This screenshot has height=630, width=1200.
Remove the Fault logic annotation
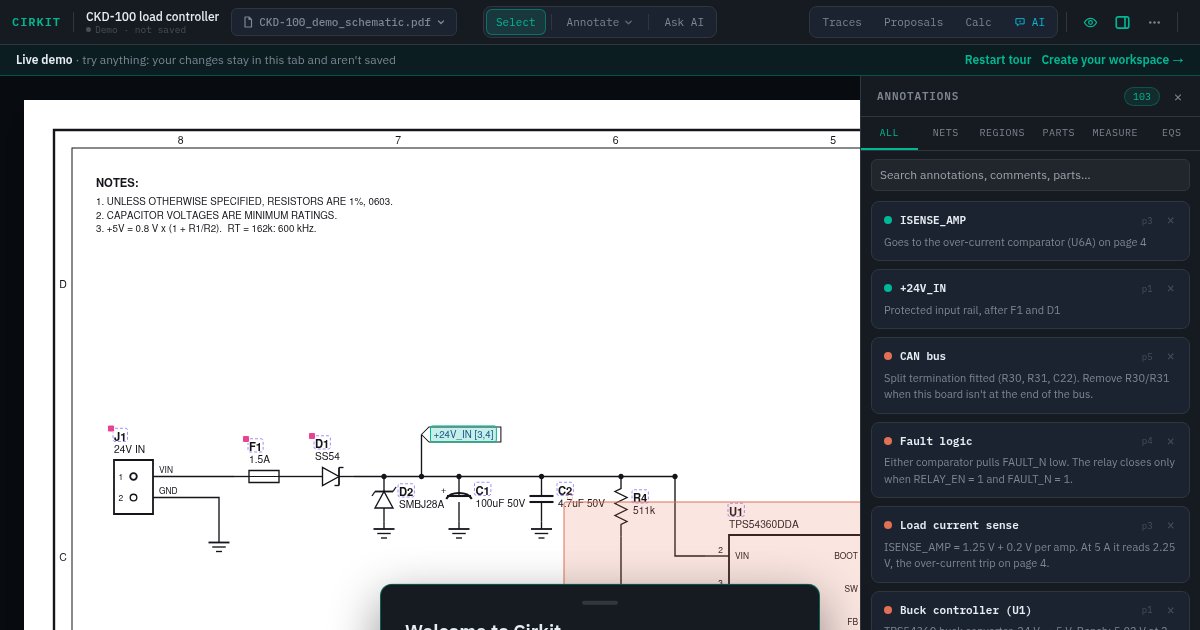[x=1171, y=441]
